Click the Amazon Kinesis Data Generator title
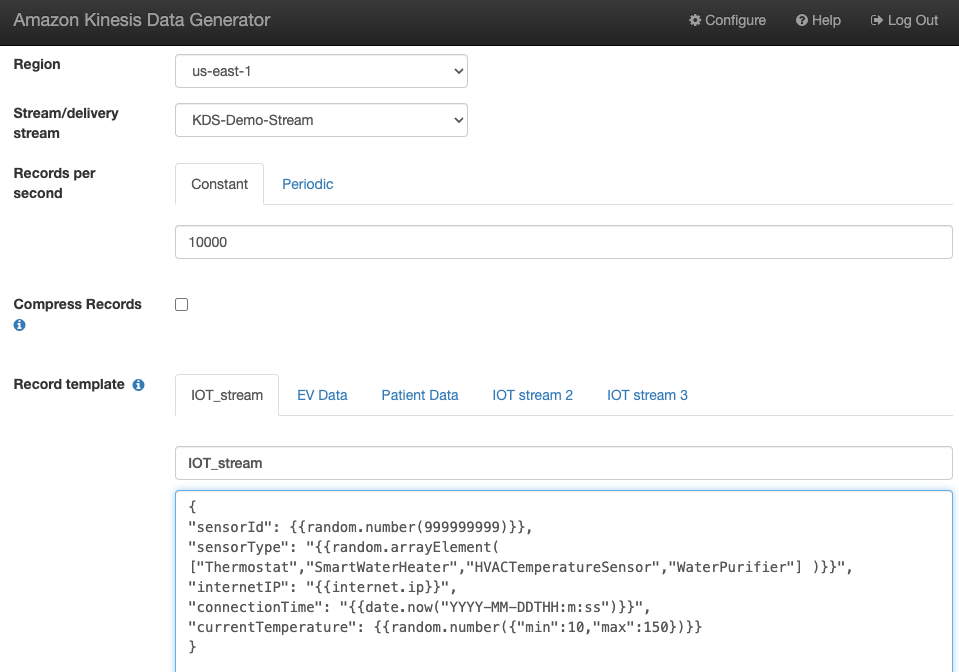The image size is (959, 672). 142,20
